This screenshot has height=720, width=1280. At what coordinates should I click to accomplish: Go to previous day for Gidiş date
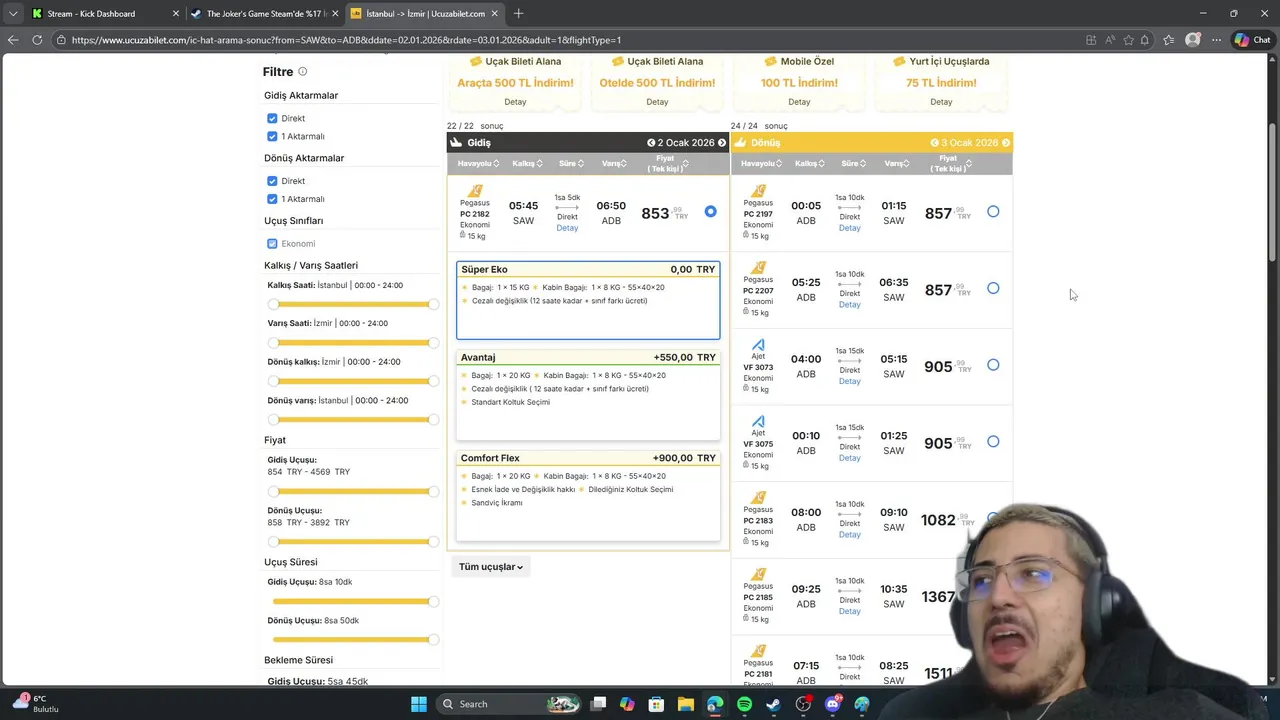point(651,143)
